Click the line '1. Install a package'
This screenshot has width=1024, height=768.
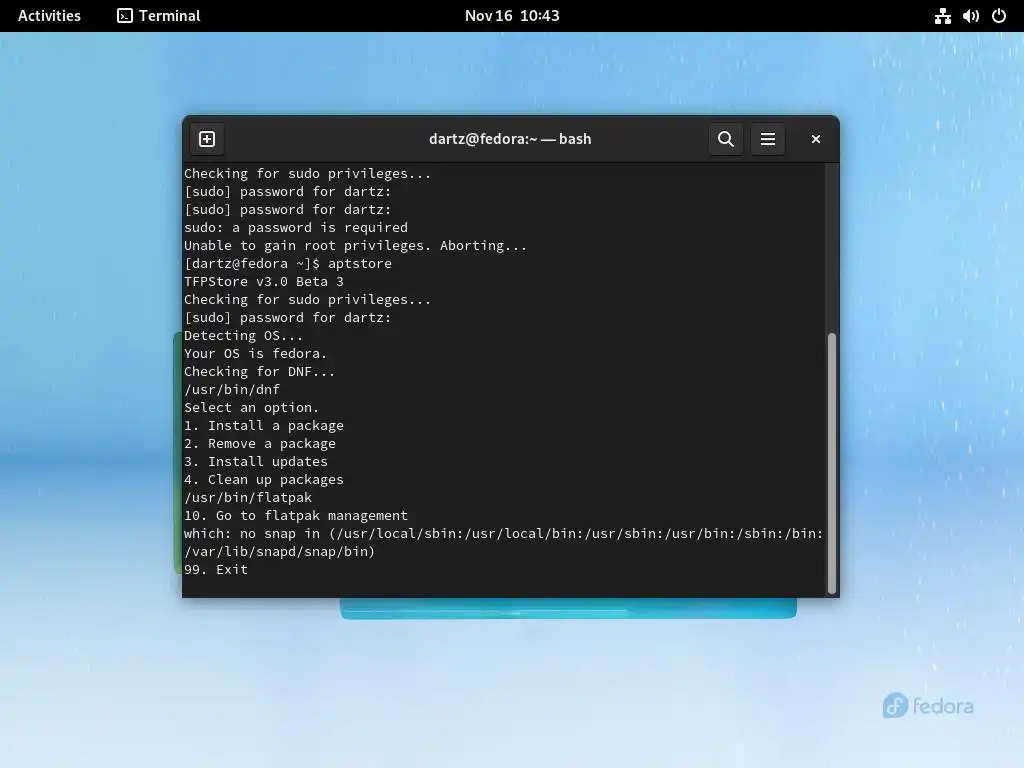click(x=264, y=426)
